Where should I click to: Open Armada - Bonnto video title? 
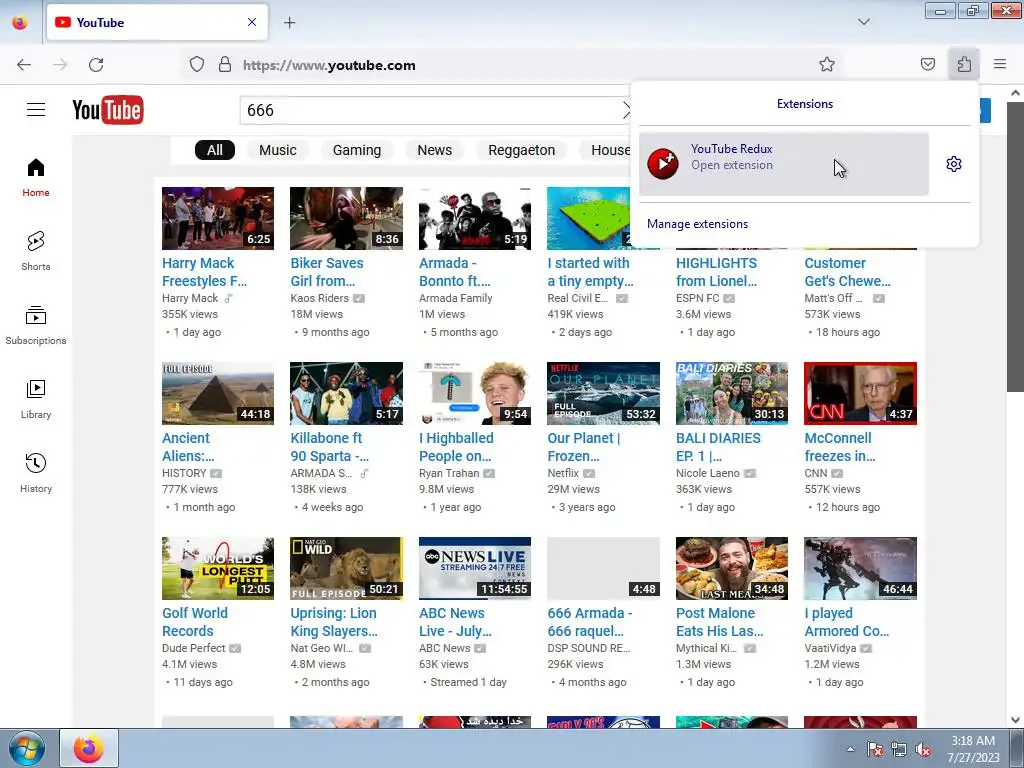pos(455,272)
